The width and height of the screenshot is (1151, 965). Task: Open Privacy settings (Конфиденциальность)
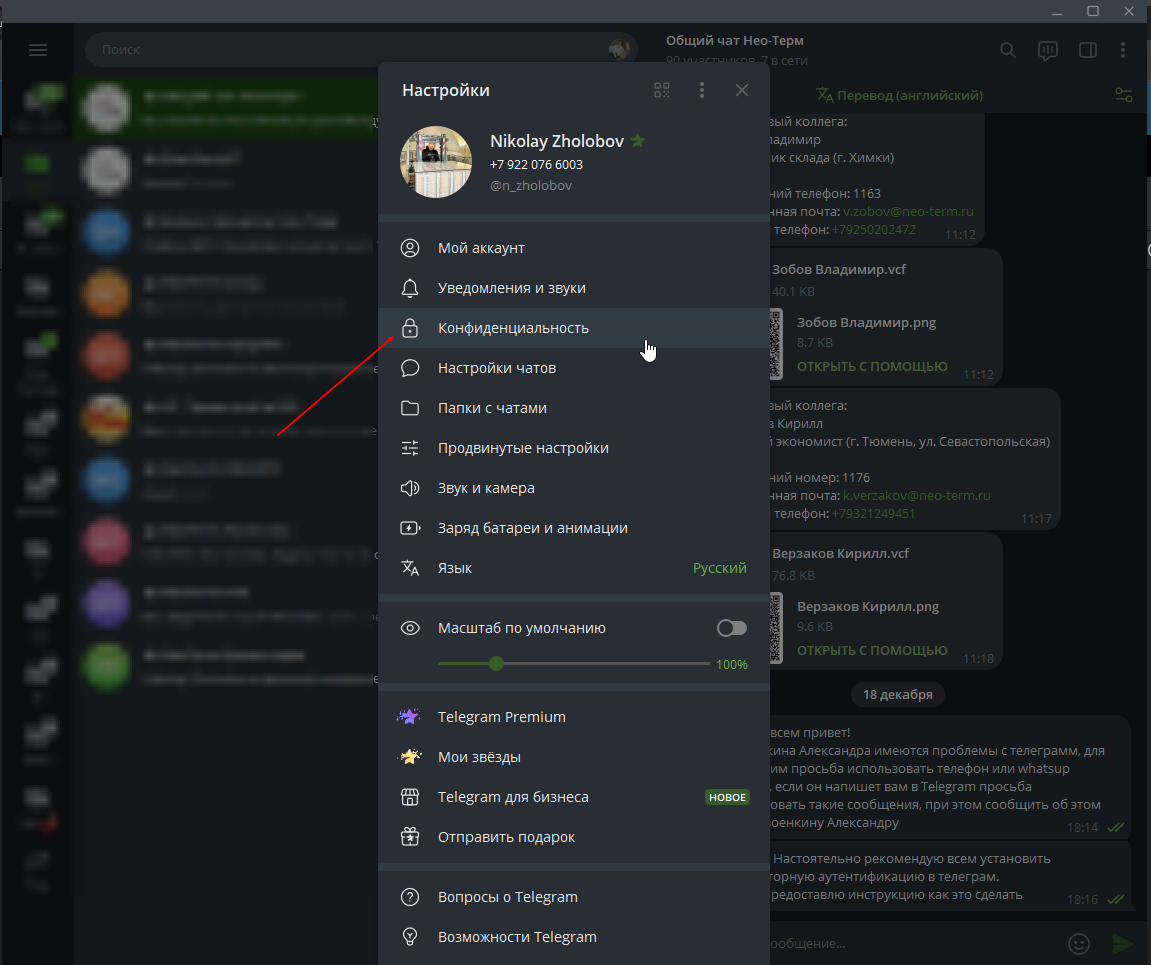(574, 328)
